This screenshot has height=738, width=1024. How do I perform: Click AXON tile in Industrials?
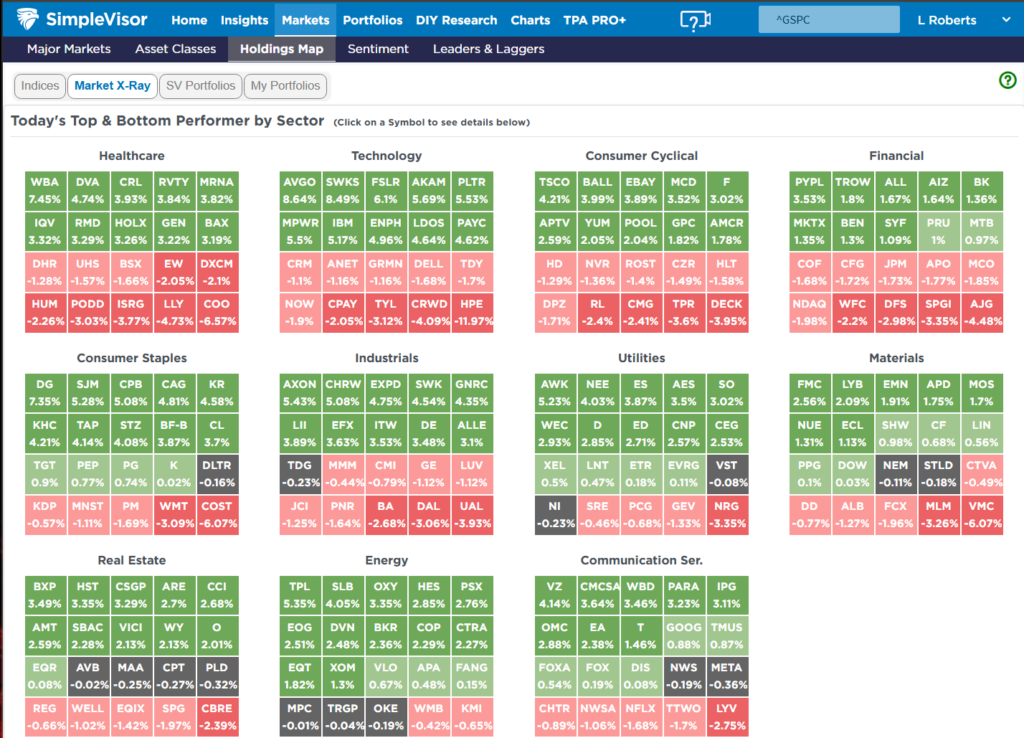300,393
